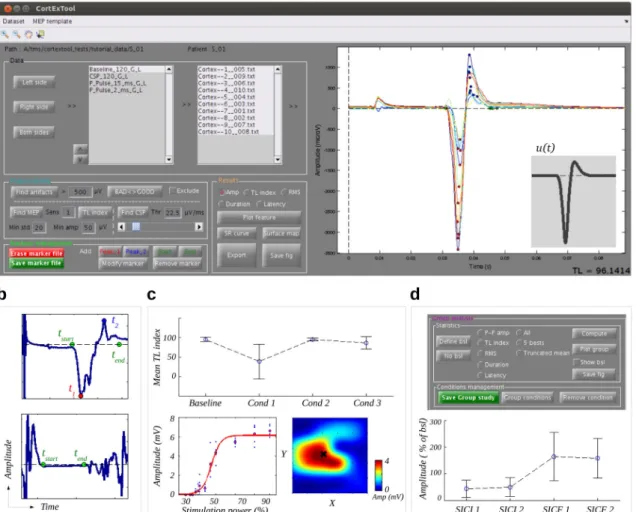Add a Peak_2 marker
Image resolution: width=636 pixels, height=512 pixels.
tap(136, 252)
